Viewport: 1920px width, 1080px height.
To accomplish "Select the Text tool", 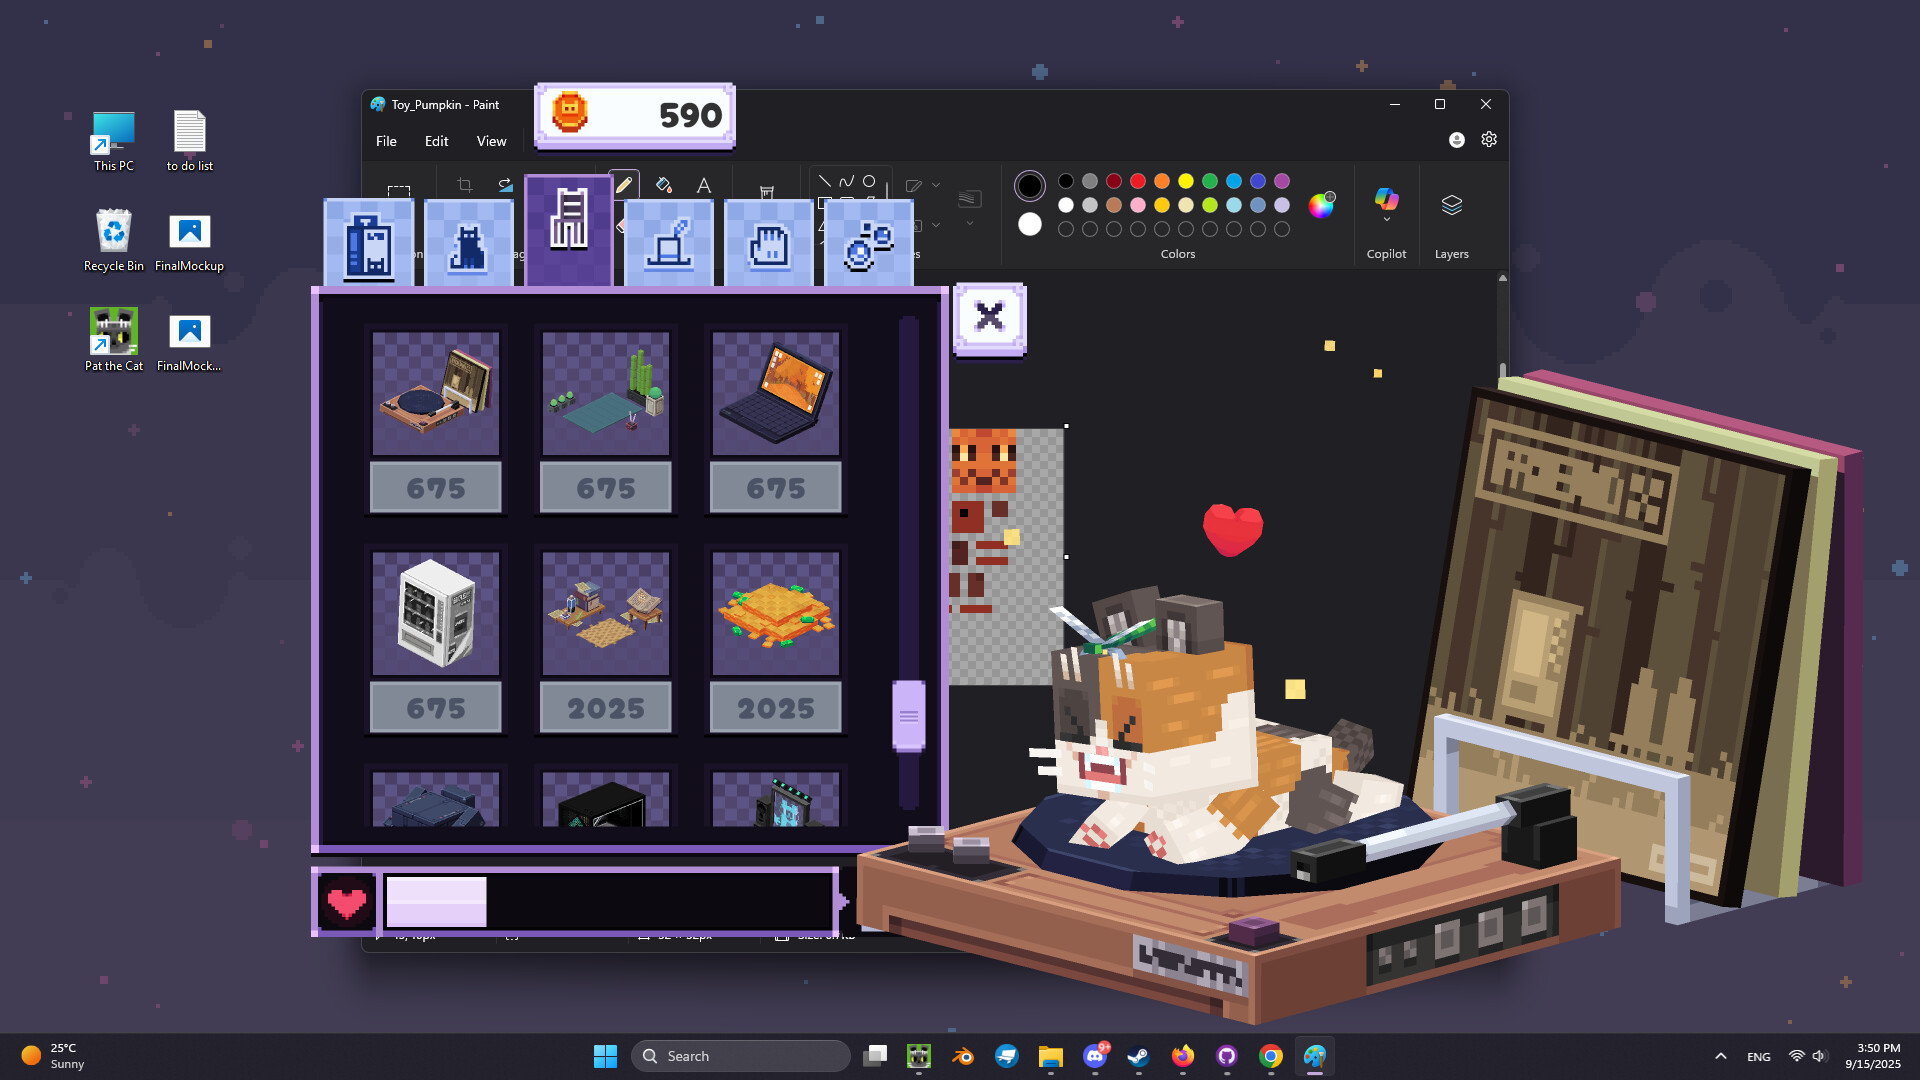I will (704, 185).
